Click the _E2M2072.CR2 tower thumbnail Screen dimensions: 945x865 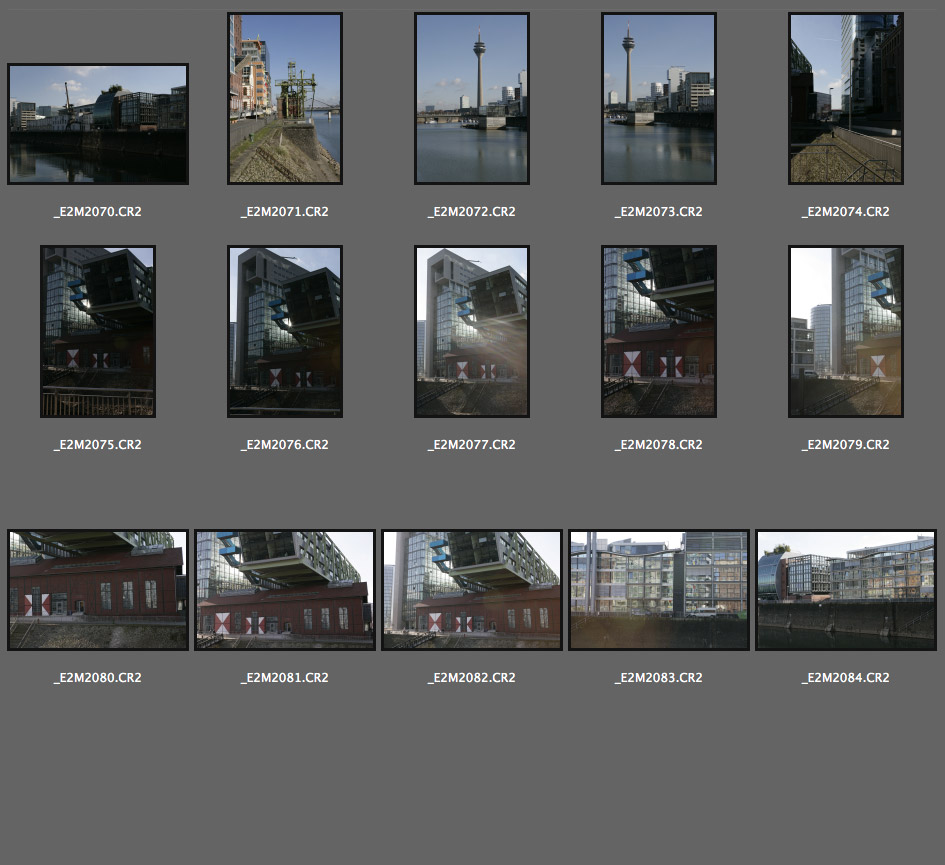(x=472, y=98)
